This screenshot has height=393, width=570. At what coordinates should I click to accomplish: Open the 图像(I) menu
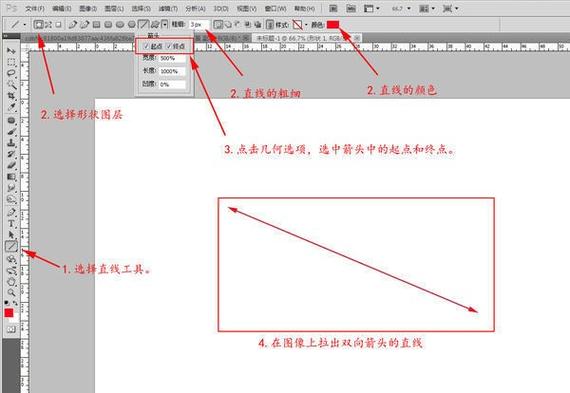pos(88,8)
